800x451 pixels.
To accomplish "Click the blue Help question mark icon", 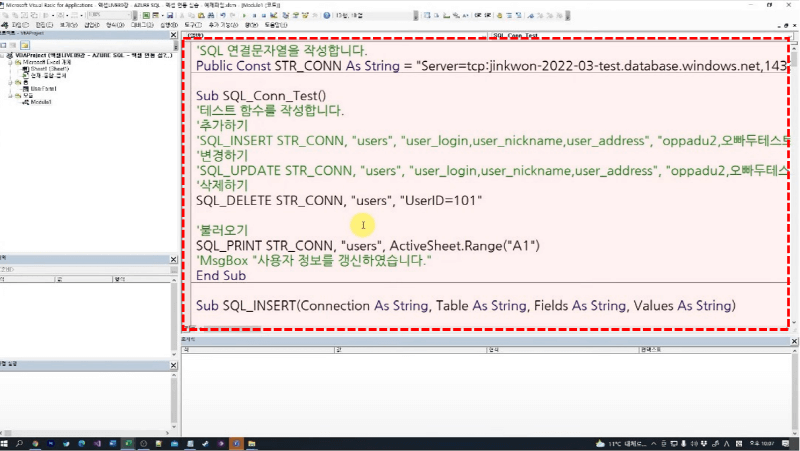I will point(327,15).
